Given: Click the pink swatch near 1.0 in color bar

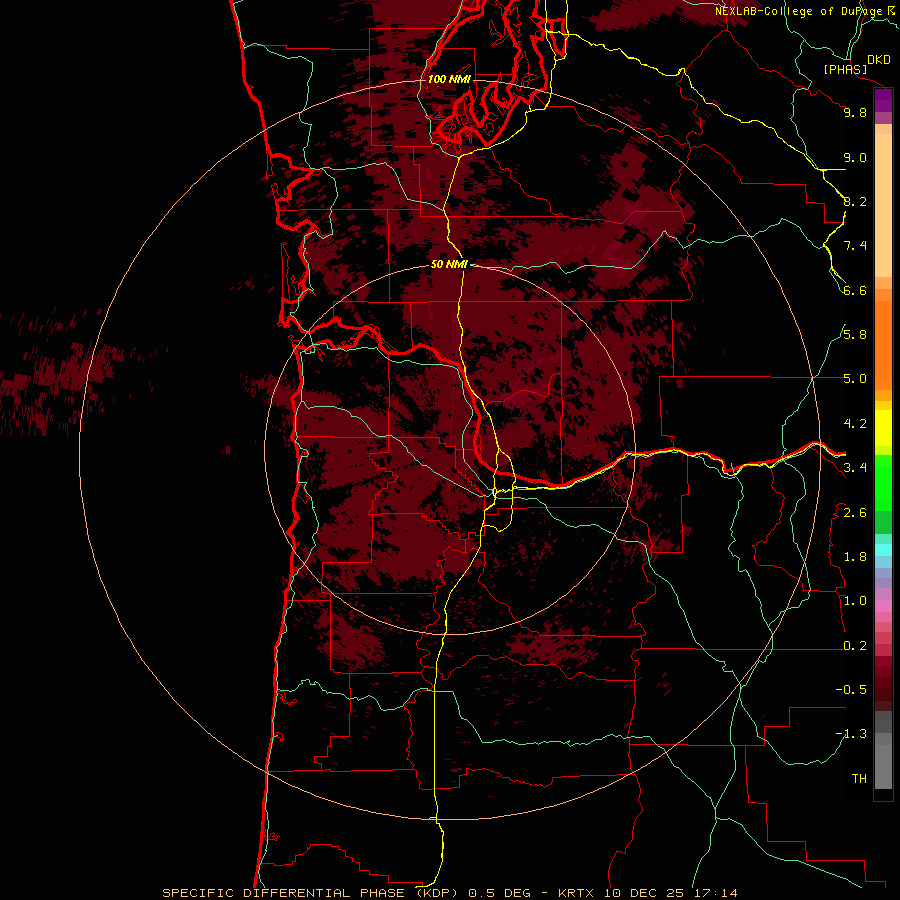Looking at the screenshot, I should click(883, 606).
